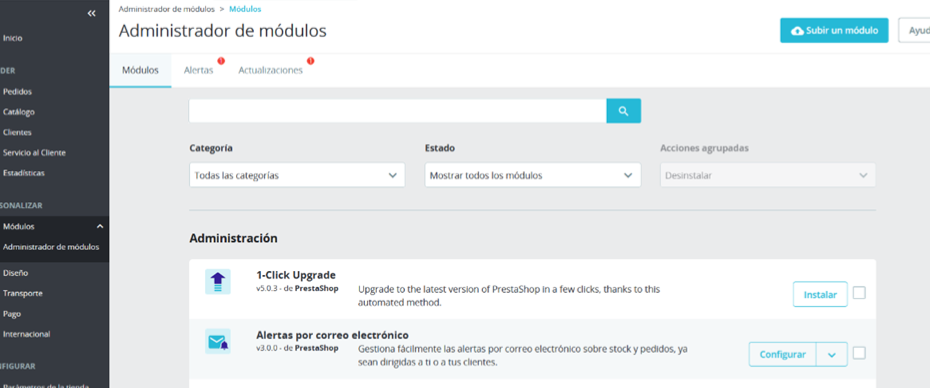
Task: Click the red badge on Actualizaciones
Action: (x=310, y=61)
